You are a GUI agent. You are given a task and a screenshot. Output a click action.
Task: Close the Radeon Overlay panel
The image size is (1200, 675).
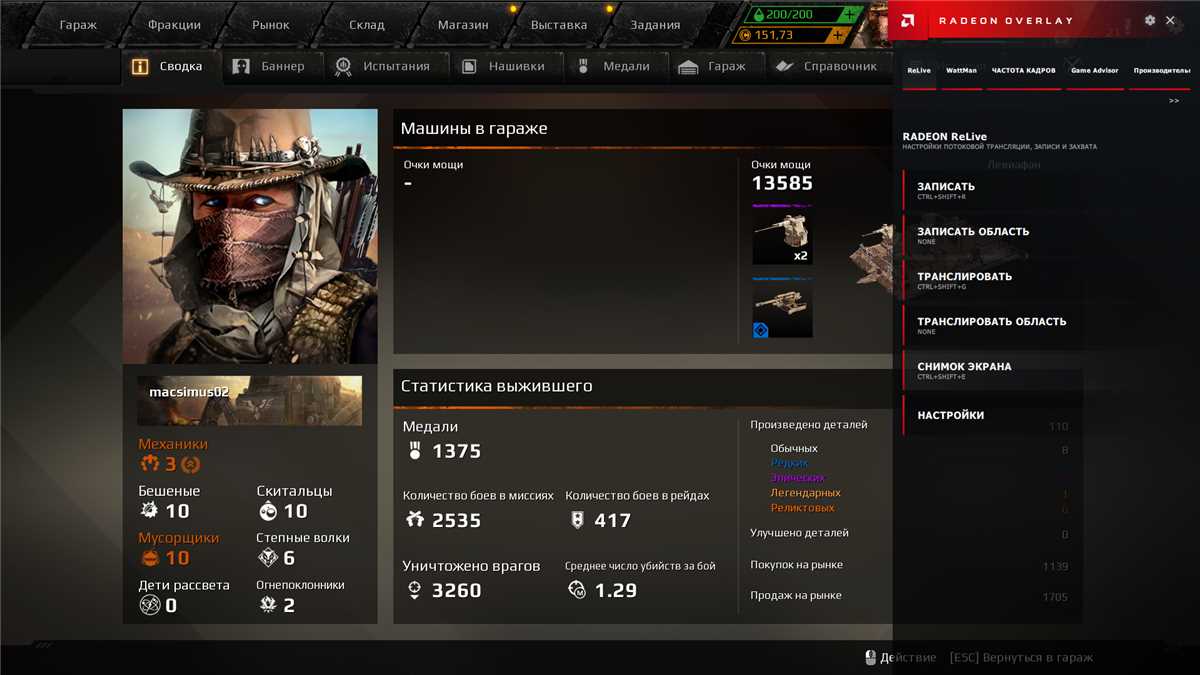point(1171,20)
